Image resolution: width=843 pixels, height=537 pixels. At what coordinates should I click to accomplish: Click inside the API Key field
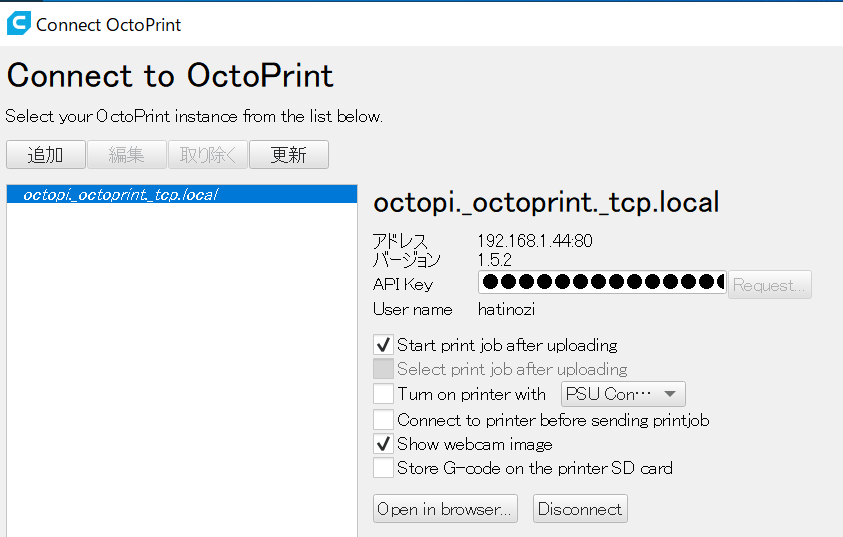pyautogui.click(x=602, y=282)
